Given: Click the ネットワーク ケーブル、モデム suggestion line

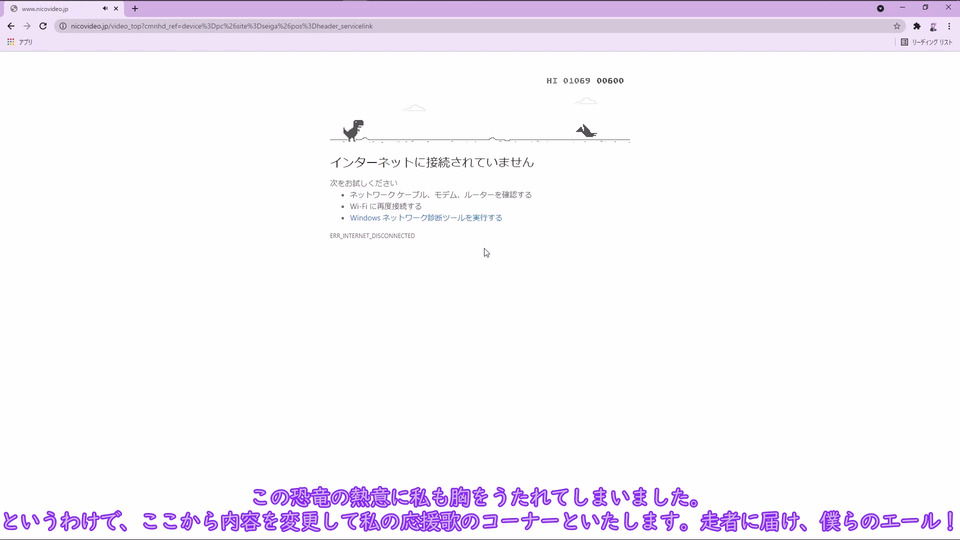Looking at the screenshot, I should click(x=440, y=195).
